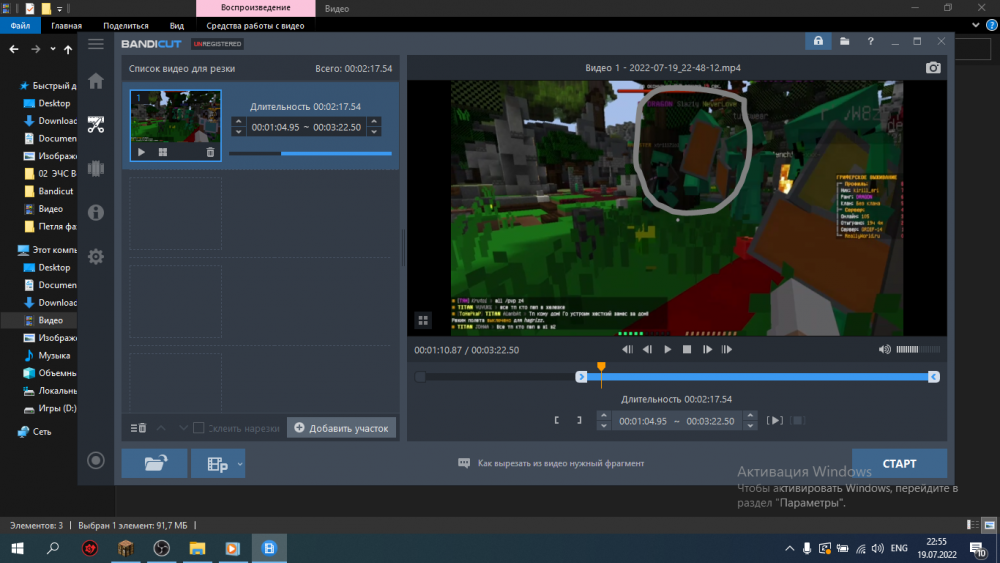Decrease segment 1 end time in list

[374, 132]
